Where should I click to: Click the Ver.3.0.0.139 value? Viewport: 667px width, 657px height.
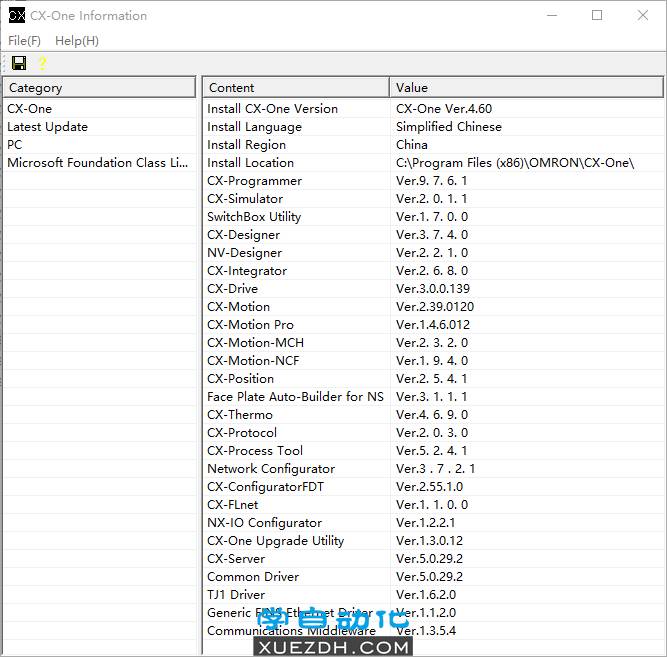[433, 289]
